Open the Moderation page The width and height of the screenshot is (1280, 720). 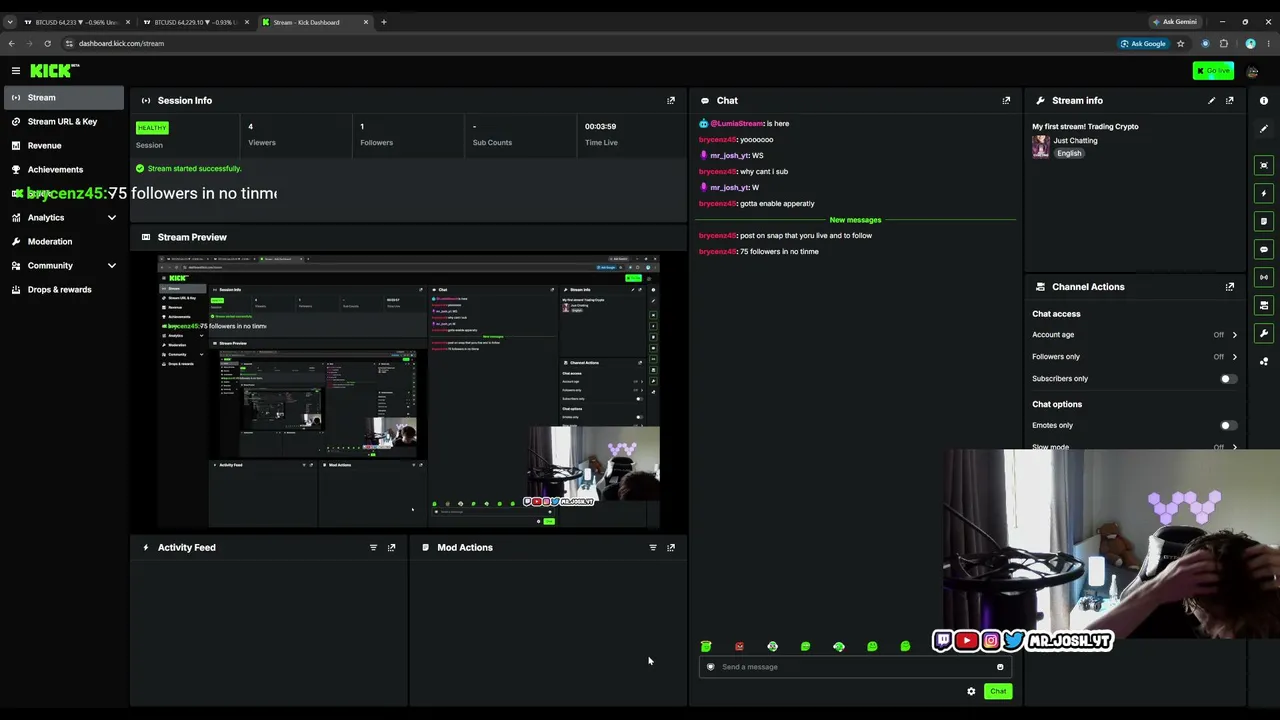click(x=63, y=241)
